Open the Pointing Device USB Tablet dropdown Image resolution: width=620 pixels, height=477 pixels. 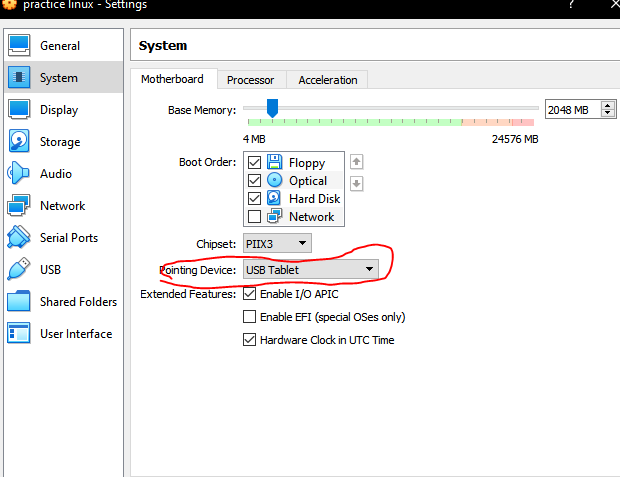coord(311,269)
